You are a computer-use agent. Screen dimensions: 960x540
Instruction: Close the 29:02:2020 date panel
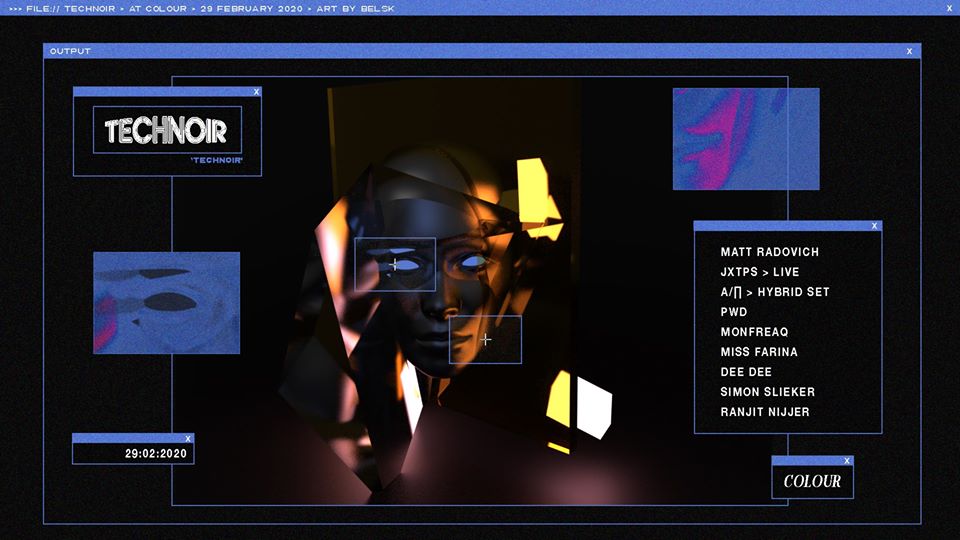coord(187,438)
